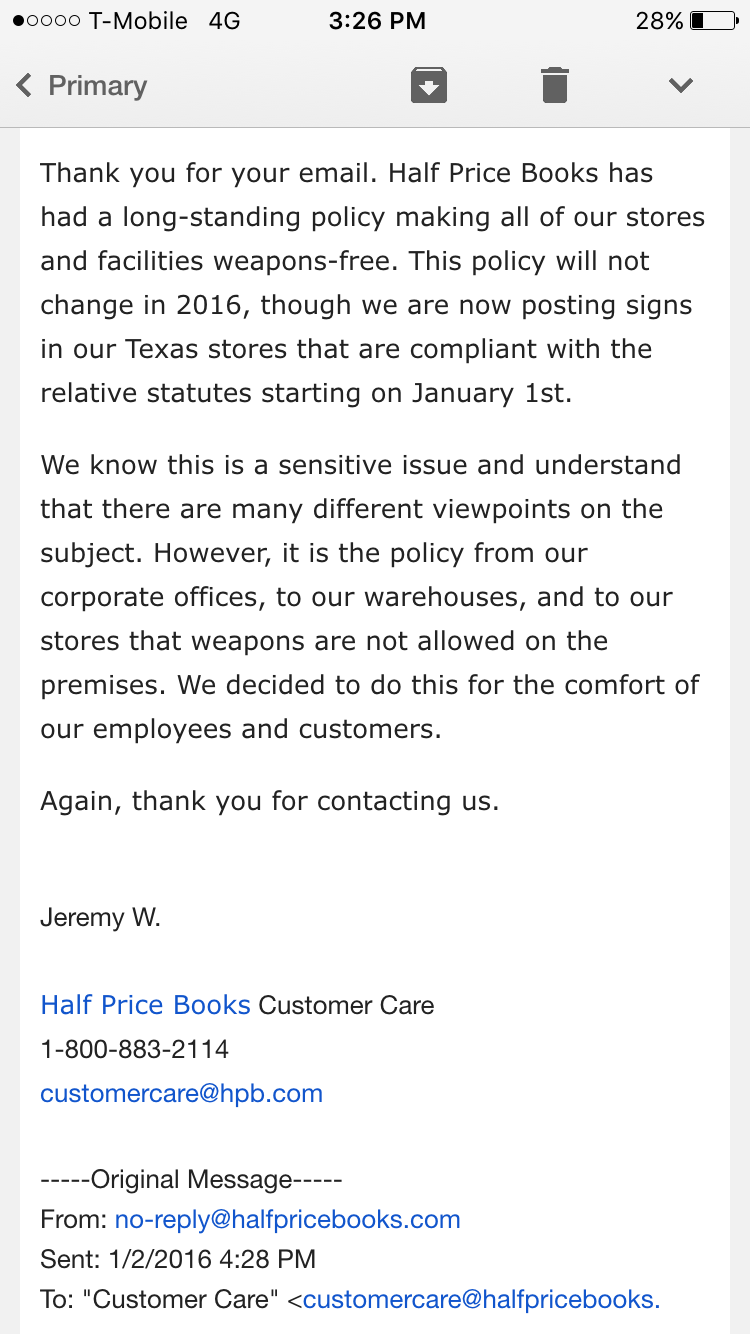The width and height of the screenshot is (750, 1334).
Task: Tap the "Again, thank you for contacting us" line
Action: point(270,801)
